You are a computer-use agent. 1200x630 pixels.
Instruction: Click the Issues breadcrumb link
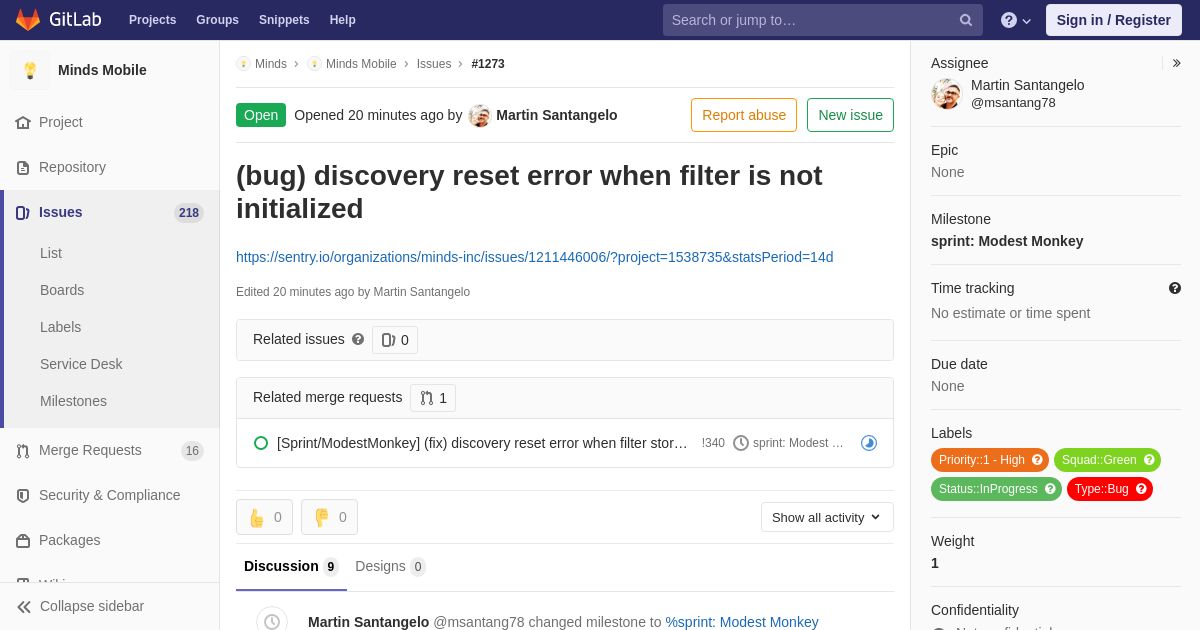pyautogui.click(x=434, y=64)
